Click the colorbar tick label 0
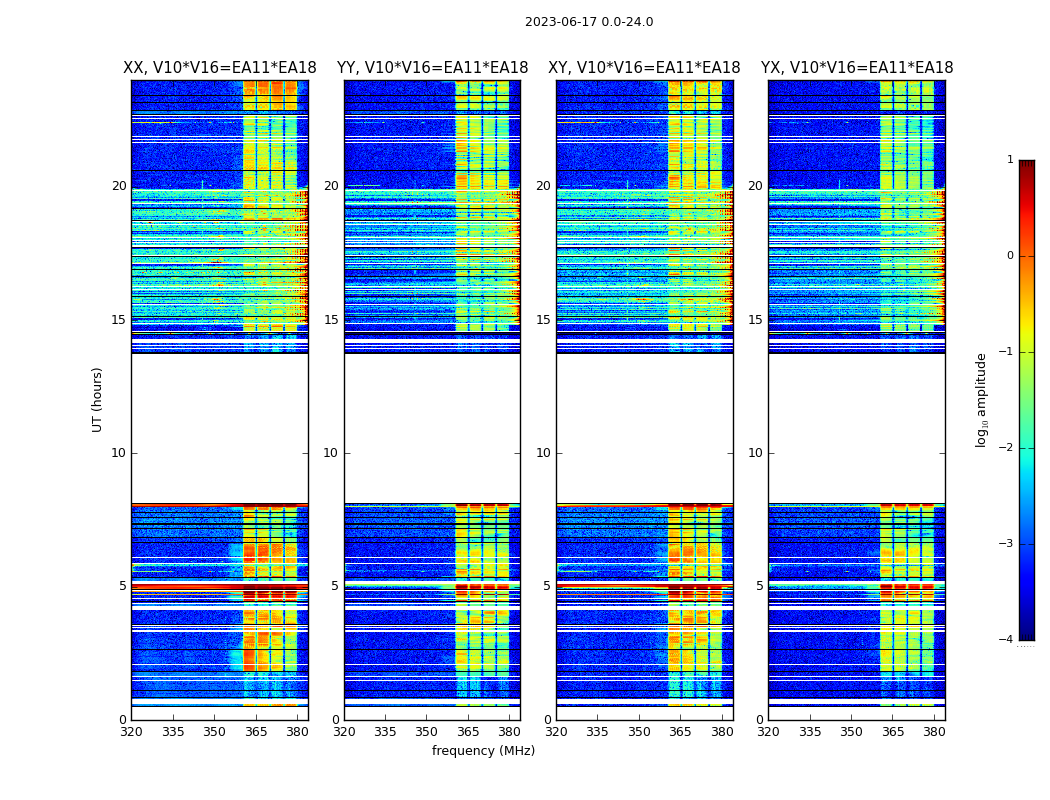 click(1009, 256)
